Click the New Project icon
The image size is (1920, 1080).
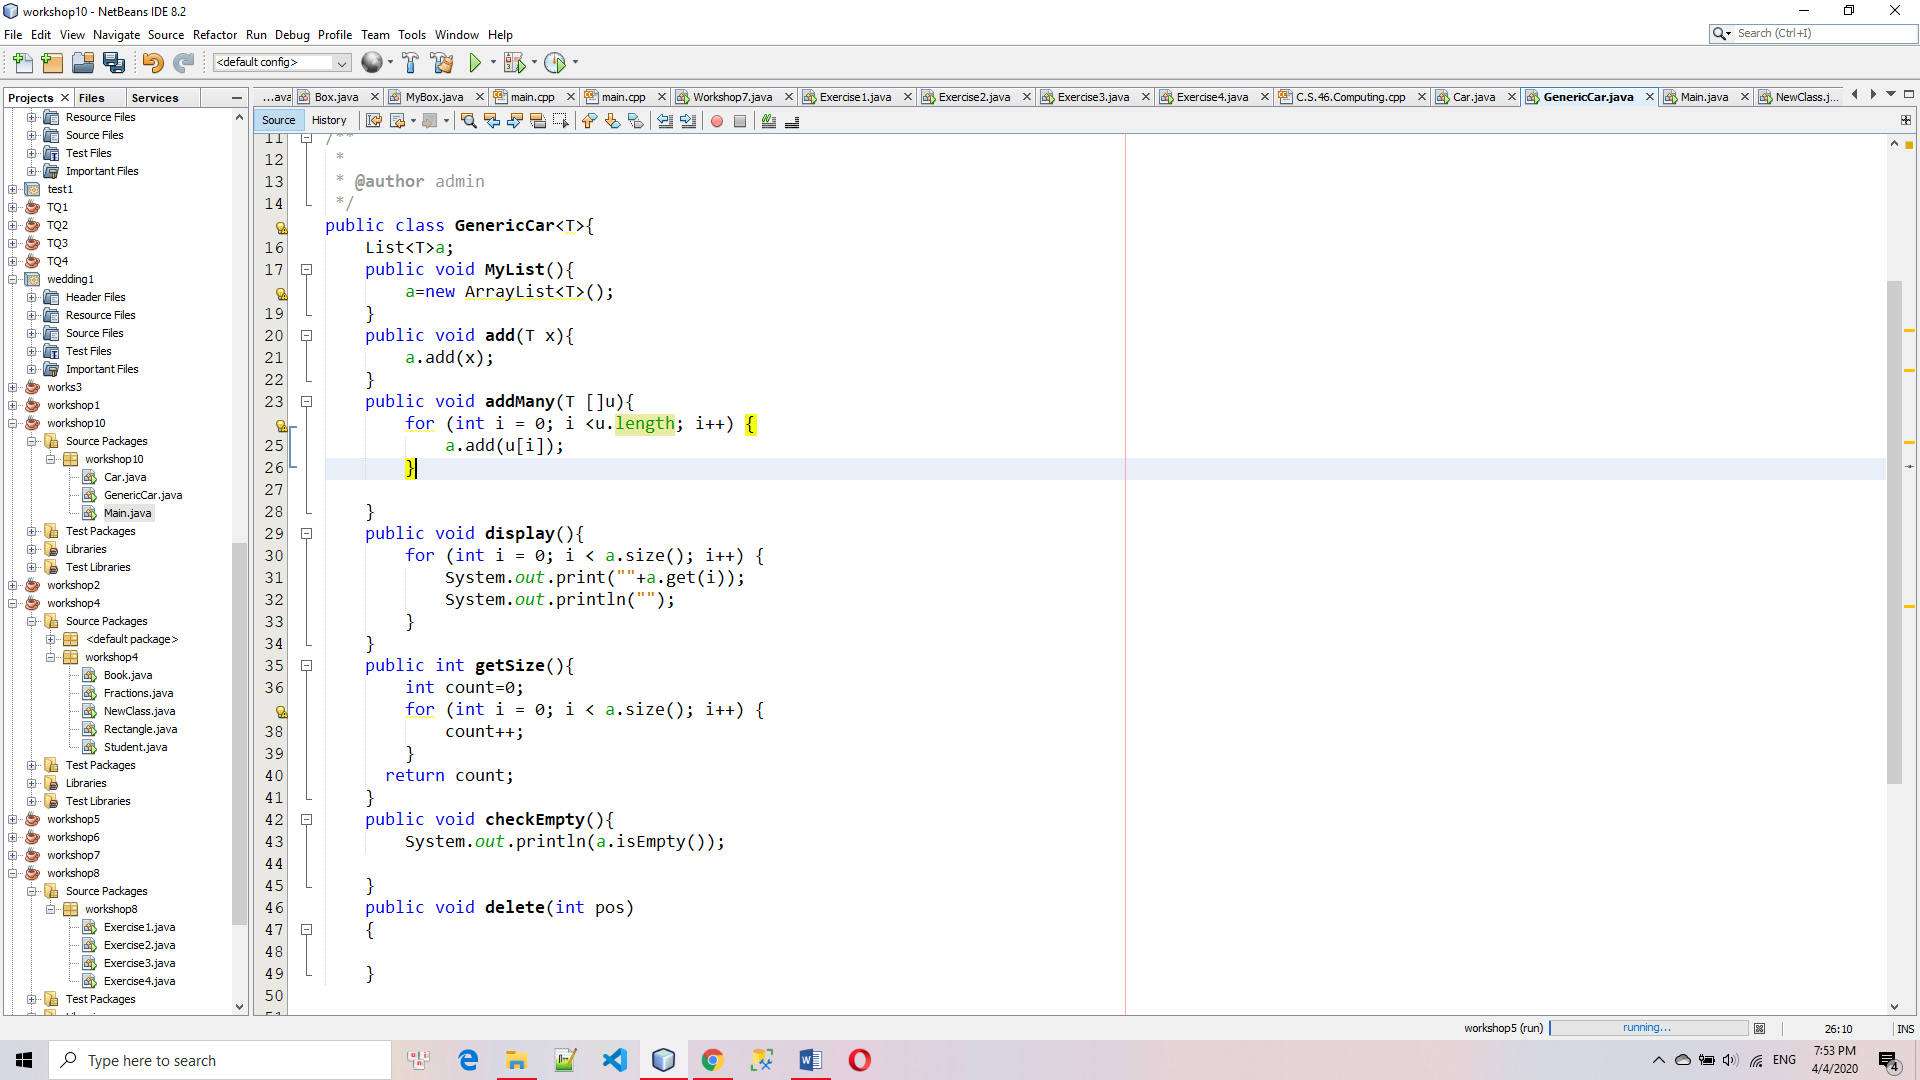tap(52, 63)
